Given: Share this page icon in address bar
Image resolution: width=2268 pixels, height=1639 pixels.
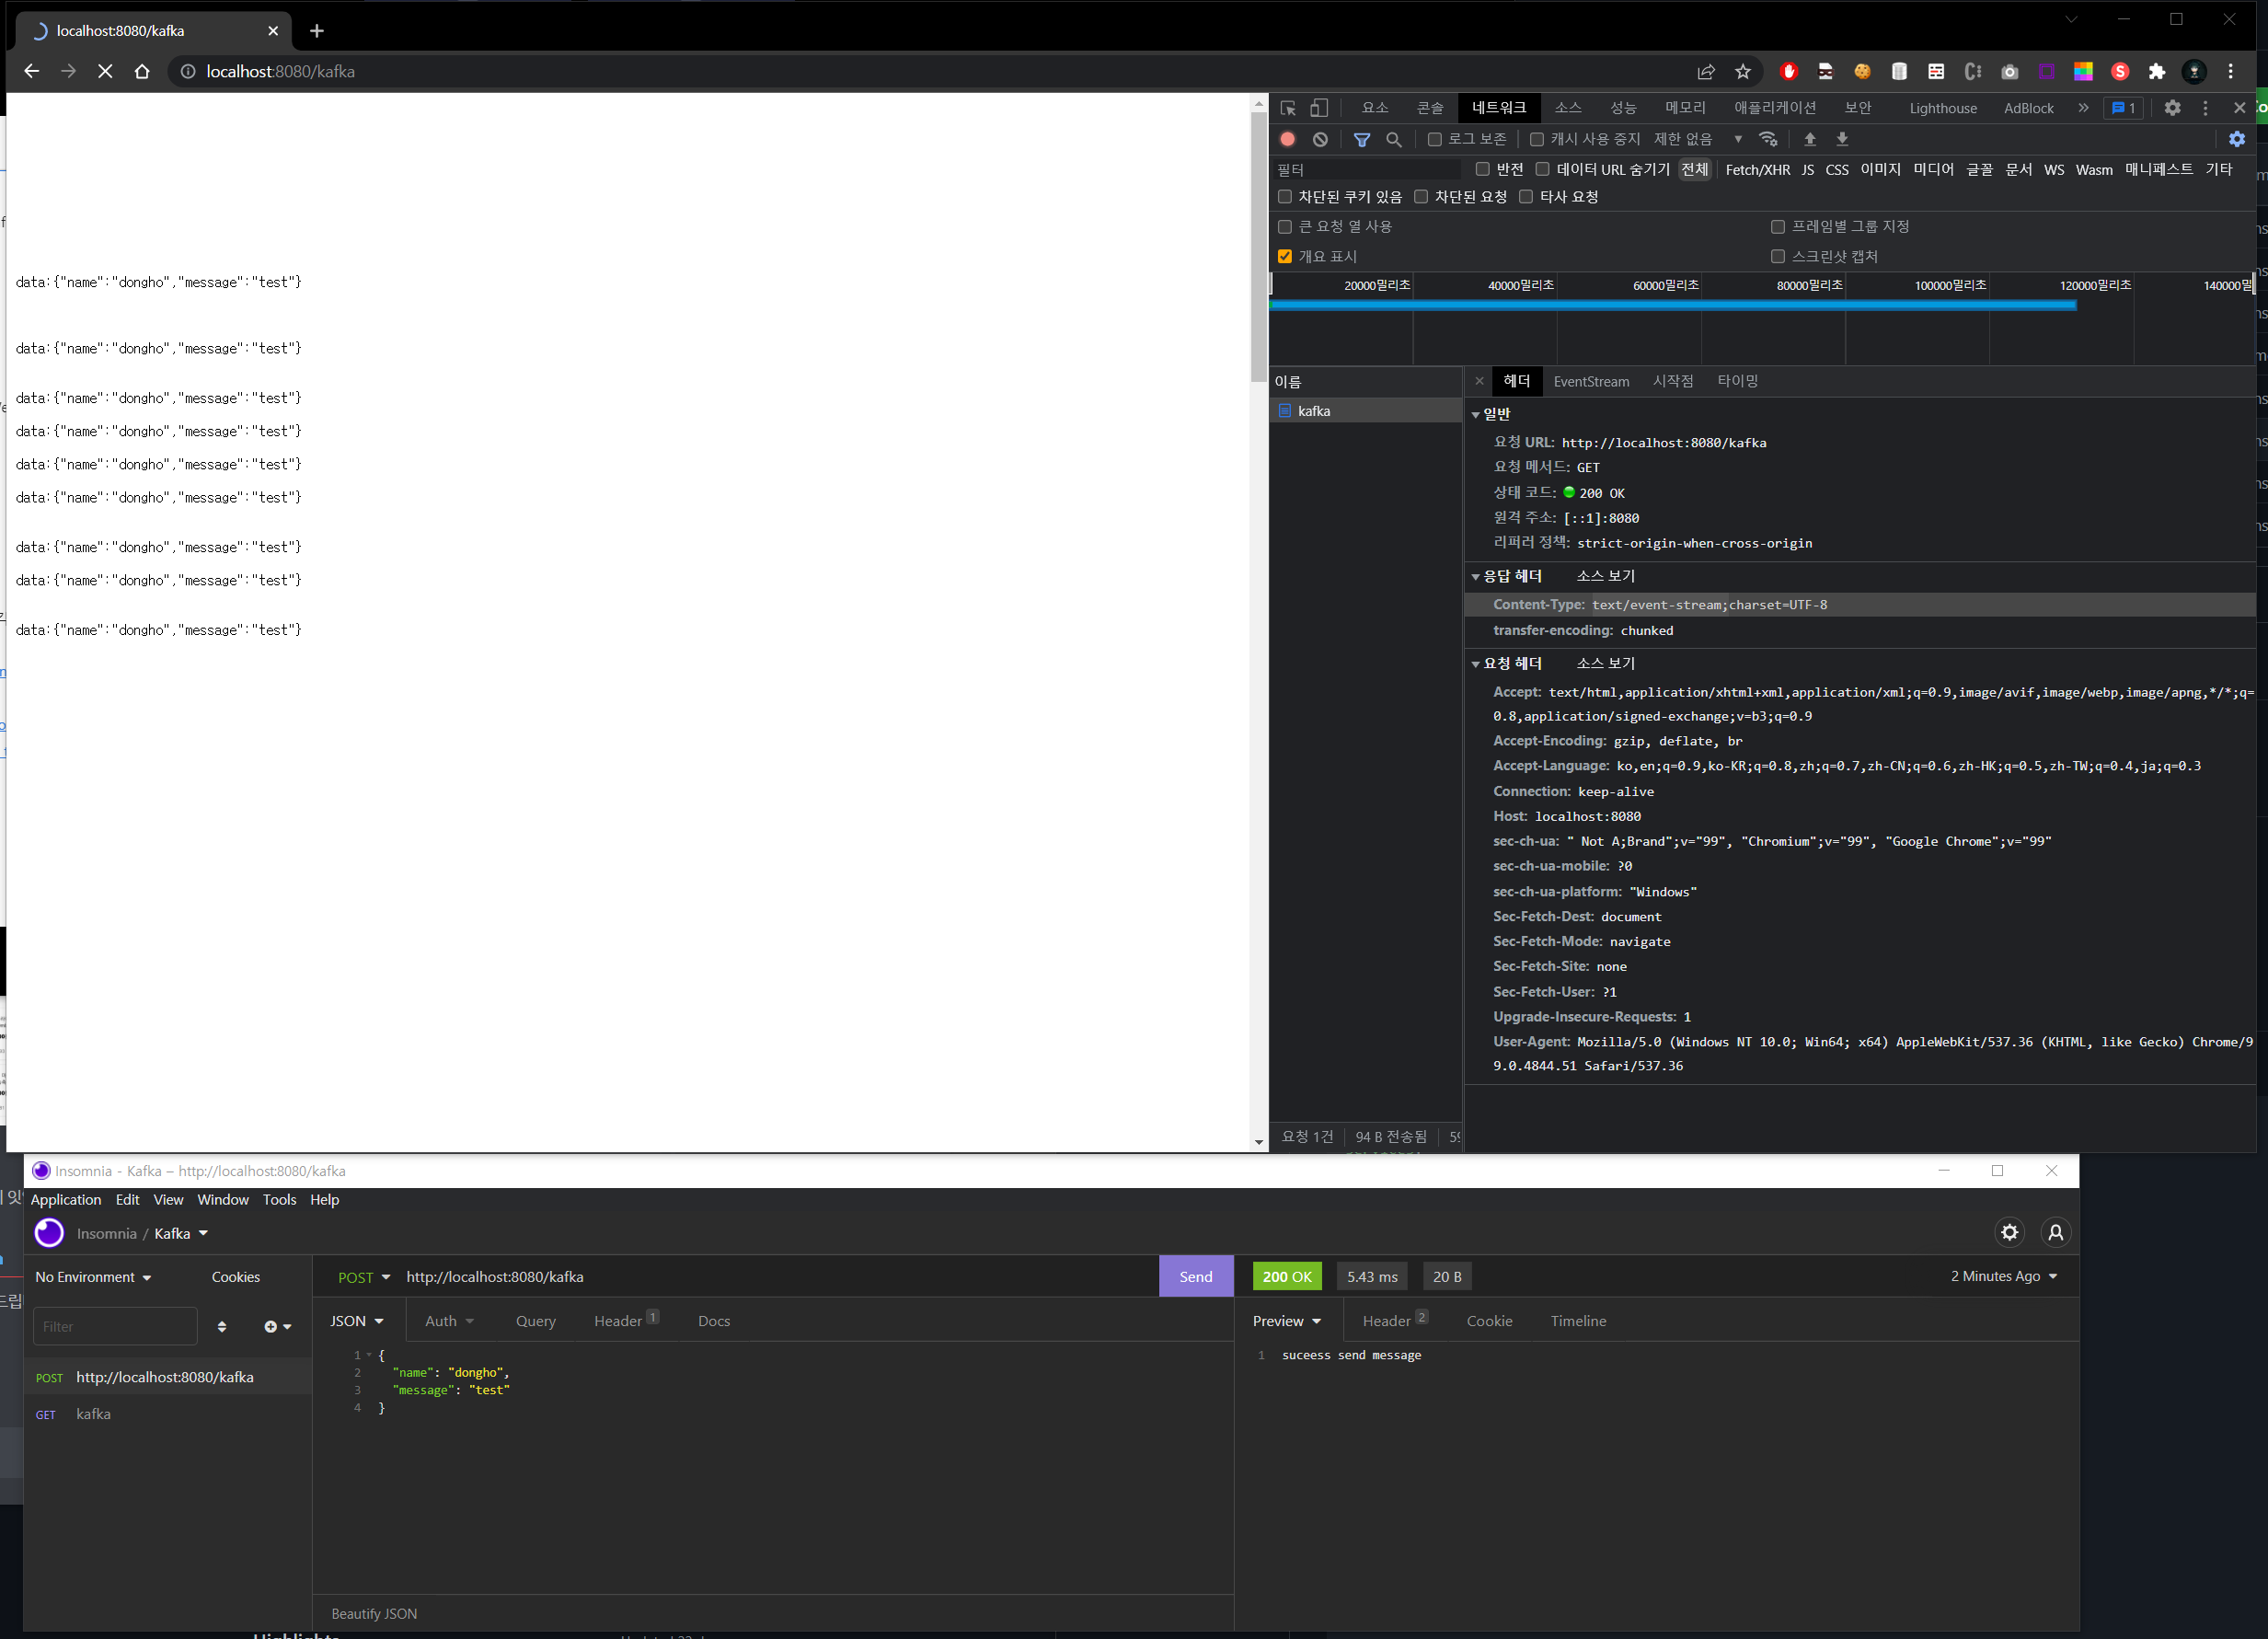Looking at the screenshot, I should click(1706, 72).
